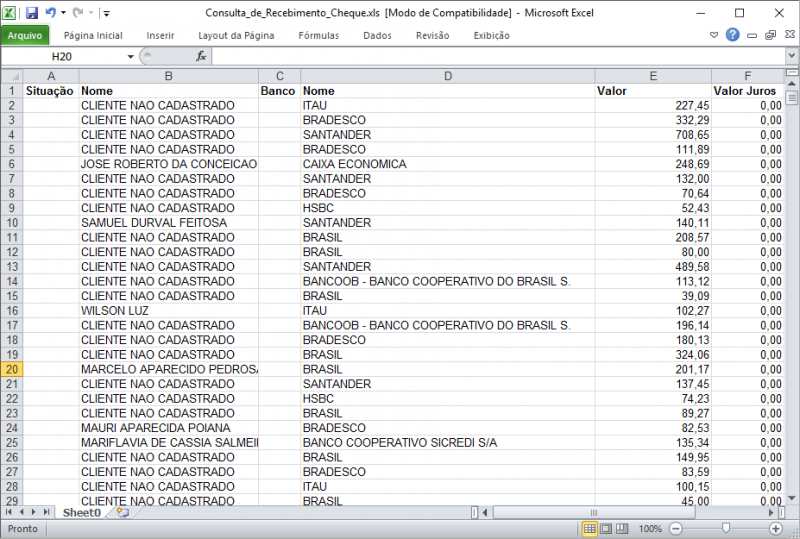Click cell BANCO COOPERATIVO SICREDI S/A
The image size is (800, 539).
pyautogui.click(x=447, y=443)
